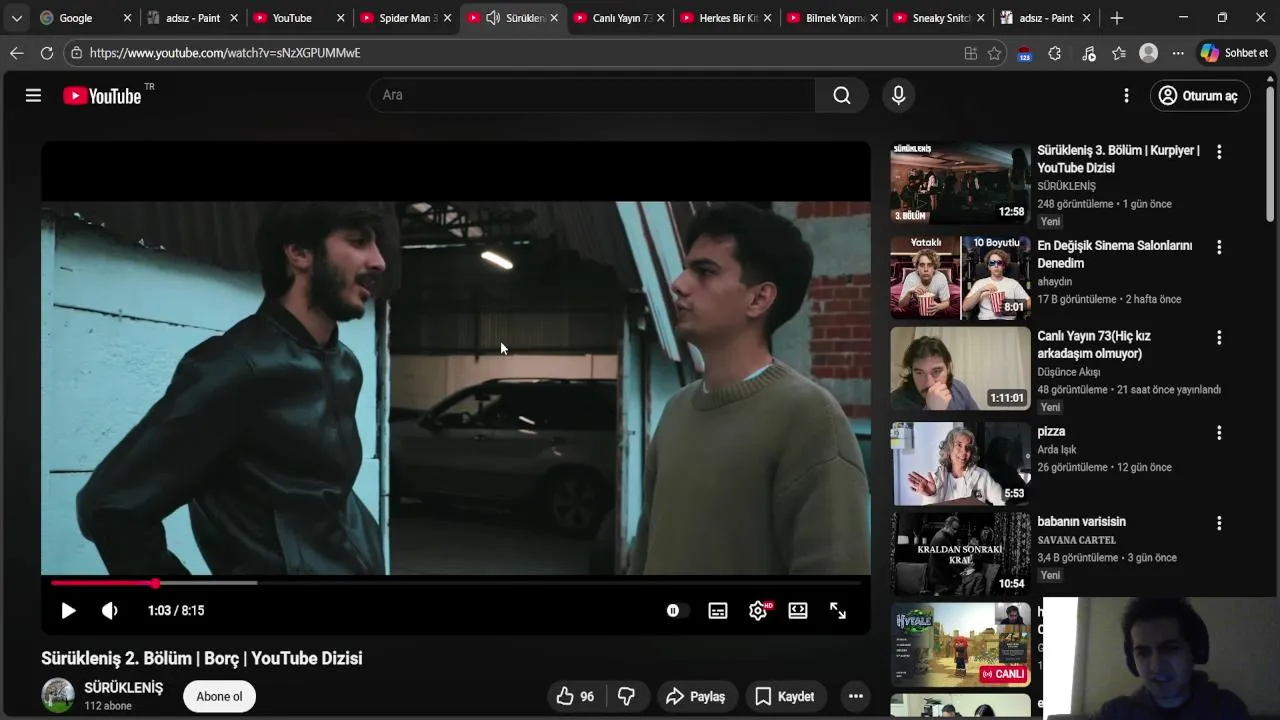Open options for En Değişik Sinema video
This screenshot has width=1280, height=720.
click(x=1219, y=247)
